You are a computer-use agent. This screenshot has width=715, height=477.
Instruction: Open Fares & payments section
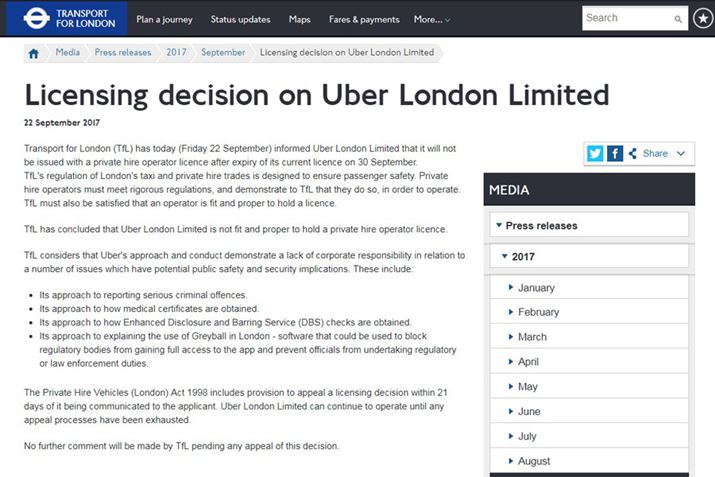[x=365, y=19]
